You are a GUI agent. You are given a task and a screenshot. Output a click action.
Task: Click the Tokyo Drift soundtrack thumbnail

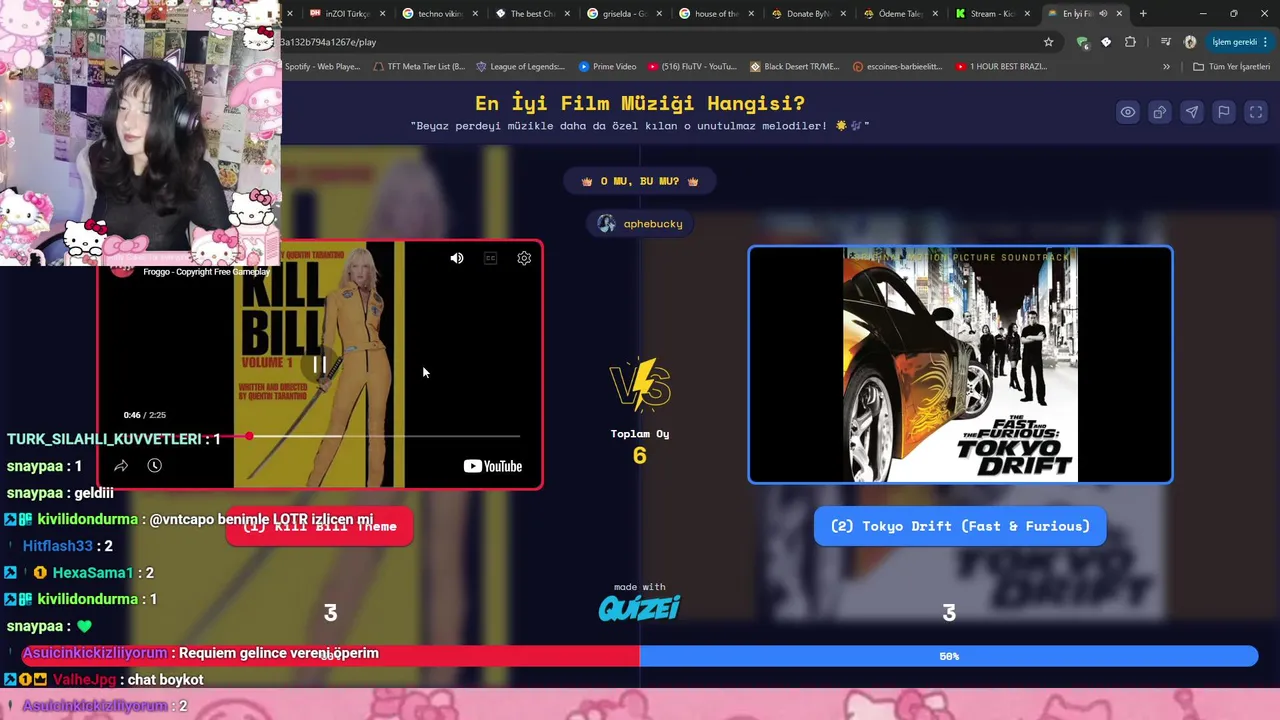tap(960, 365)
